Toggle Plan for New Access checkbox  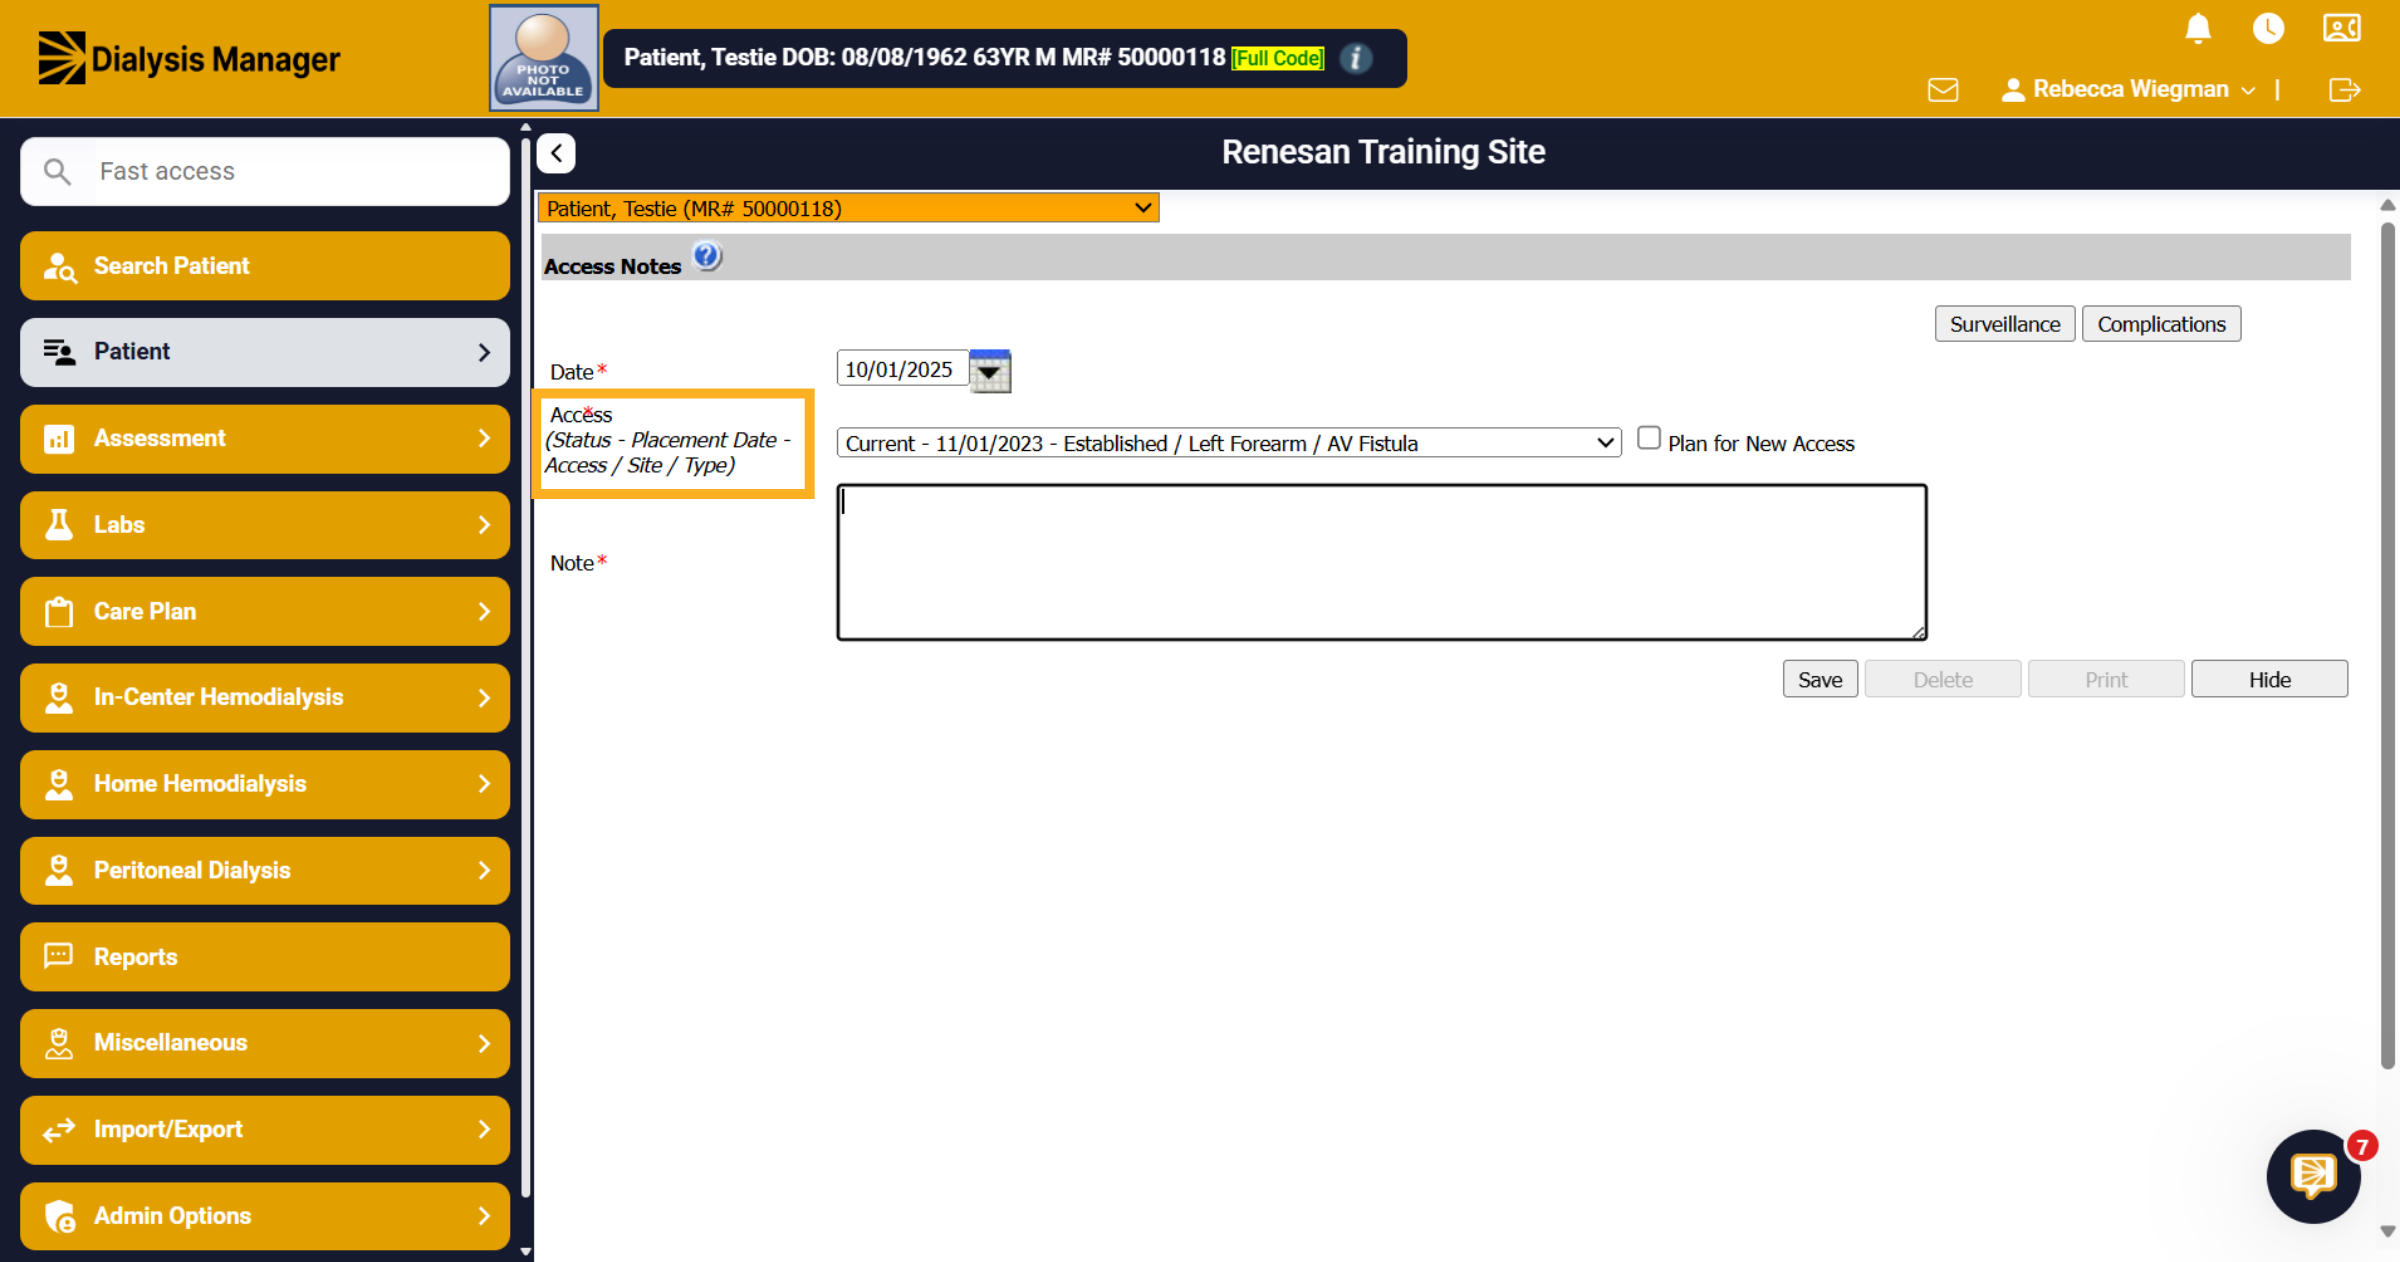[x=1648, y=438]
